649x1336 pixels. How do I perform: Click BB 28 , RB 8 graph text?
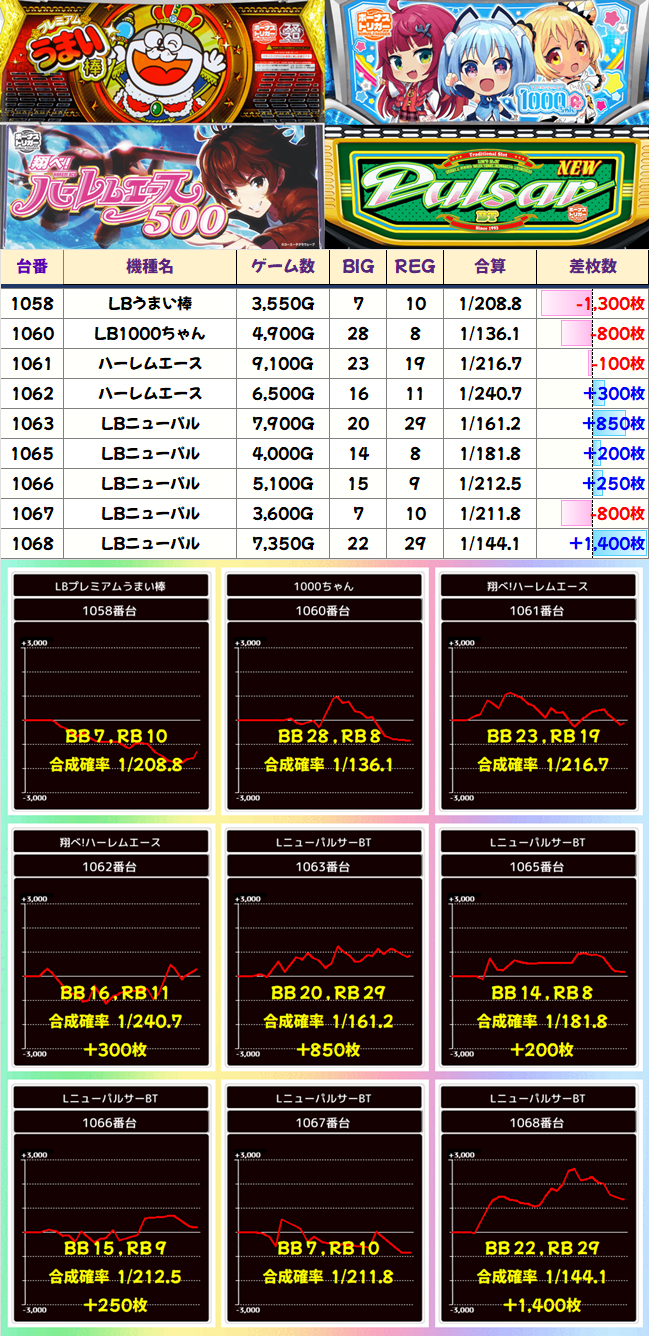(x=330, y=736)
